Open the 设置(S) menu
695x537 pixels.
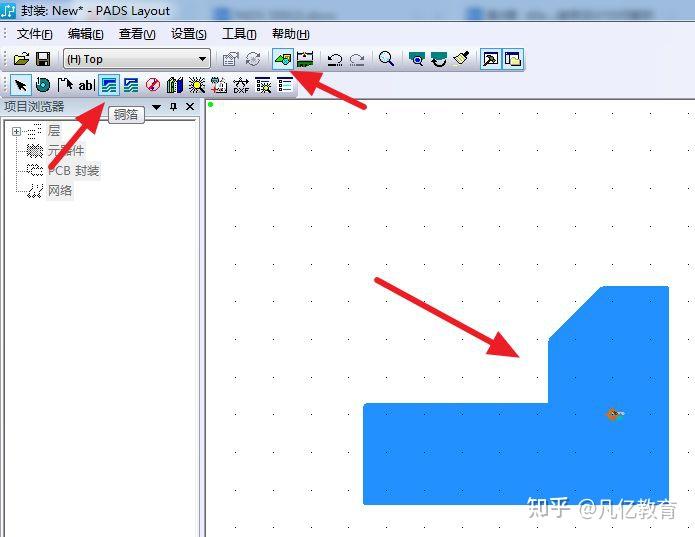[x=189, y=34]
